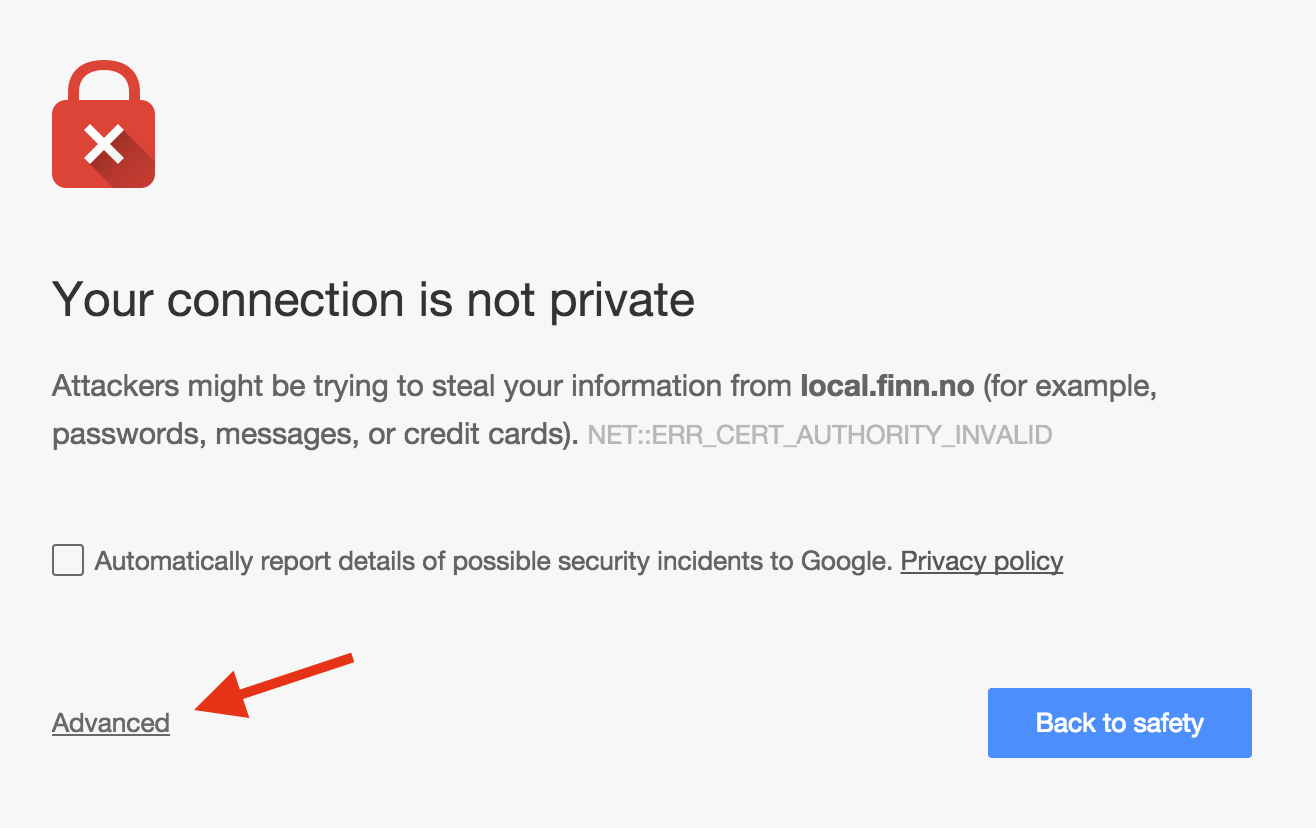Click the 'passwords, messages, or credit cards' text
This screenshot has height=828, width=1316.
coord(312,435)
